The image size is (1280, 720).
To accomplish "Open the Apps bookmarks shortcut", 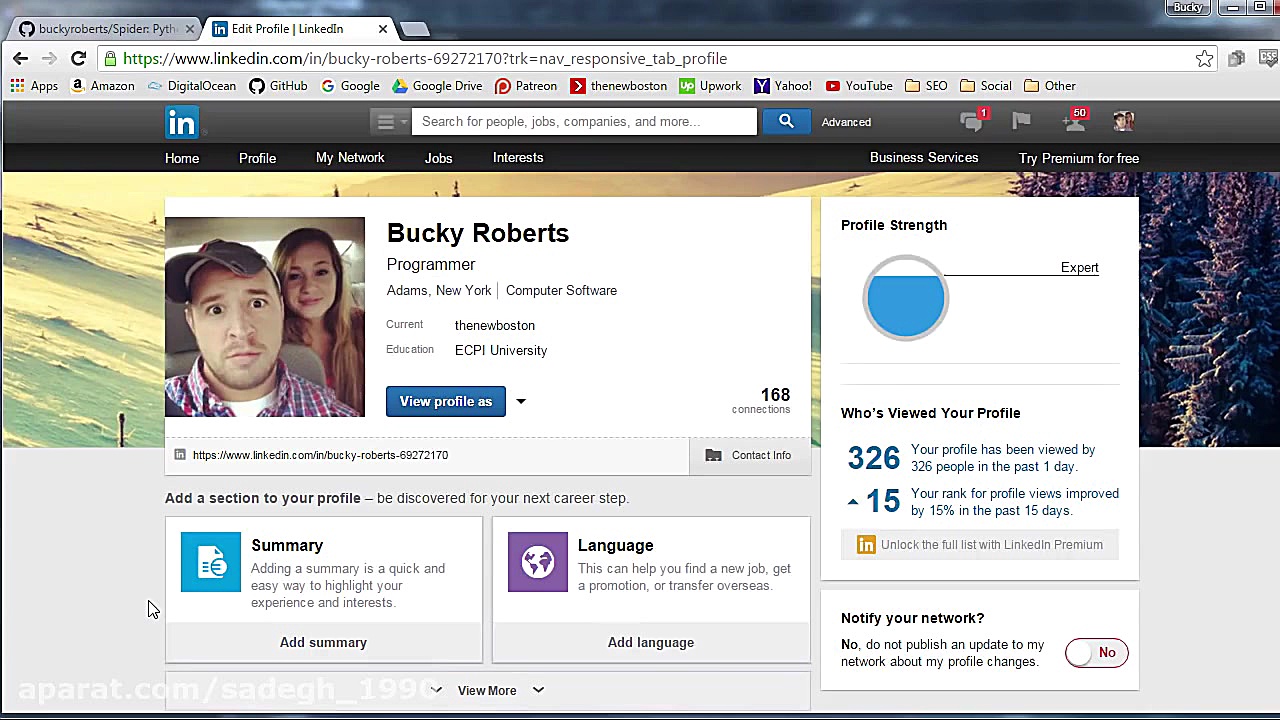I will 34,86.
